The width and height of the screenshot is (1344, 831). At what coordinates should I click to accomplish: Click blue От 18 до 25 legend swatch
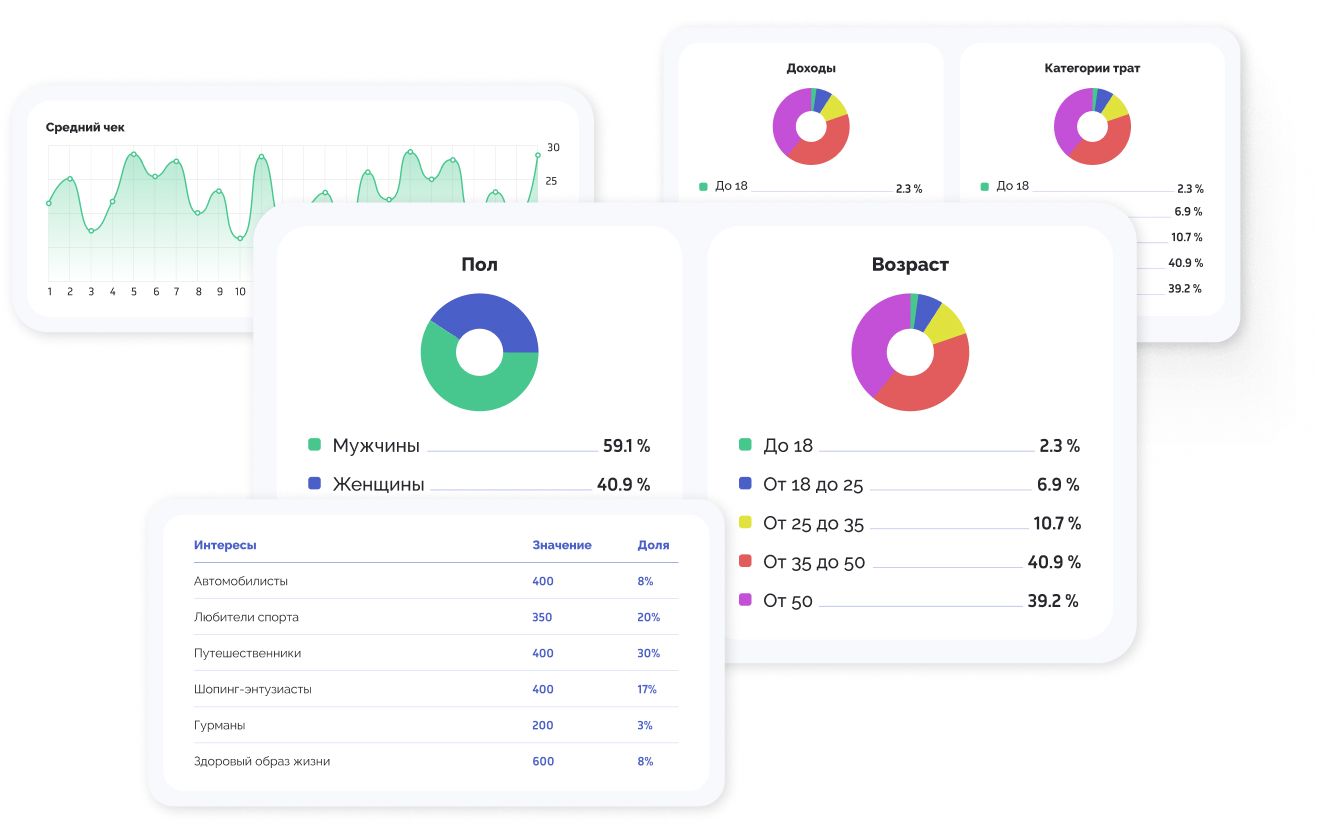745,484
